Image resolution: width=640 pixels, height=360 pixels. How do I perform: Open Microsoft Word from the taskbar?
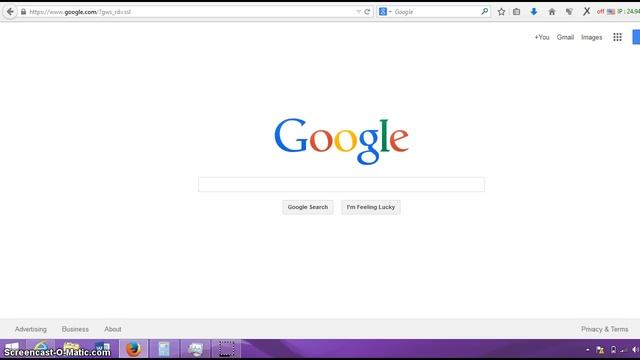tap(102, 349)
